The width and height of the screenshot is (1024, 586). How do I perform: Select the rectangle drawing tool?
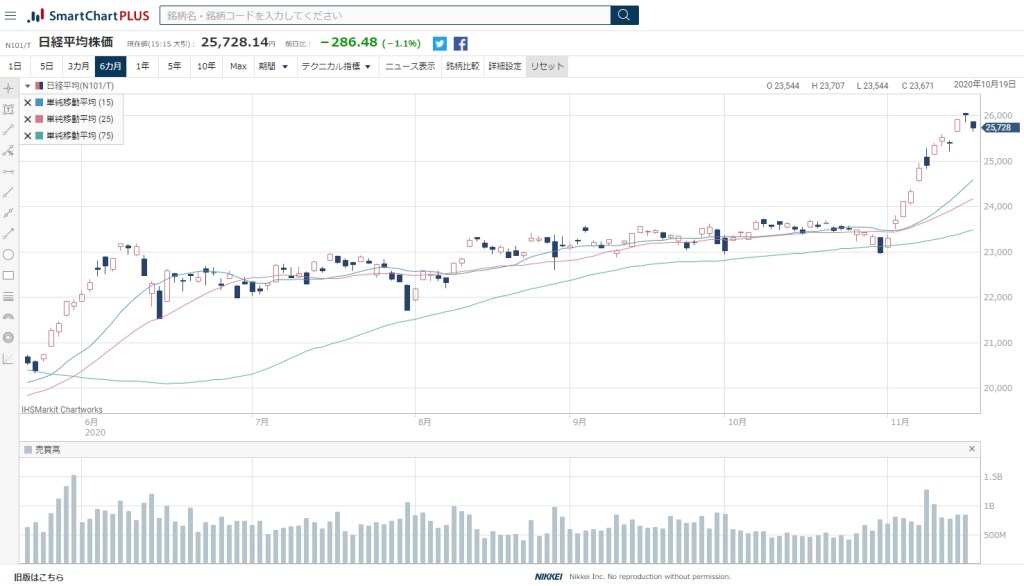pyautogui.click(x=9, y=275)
